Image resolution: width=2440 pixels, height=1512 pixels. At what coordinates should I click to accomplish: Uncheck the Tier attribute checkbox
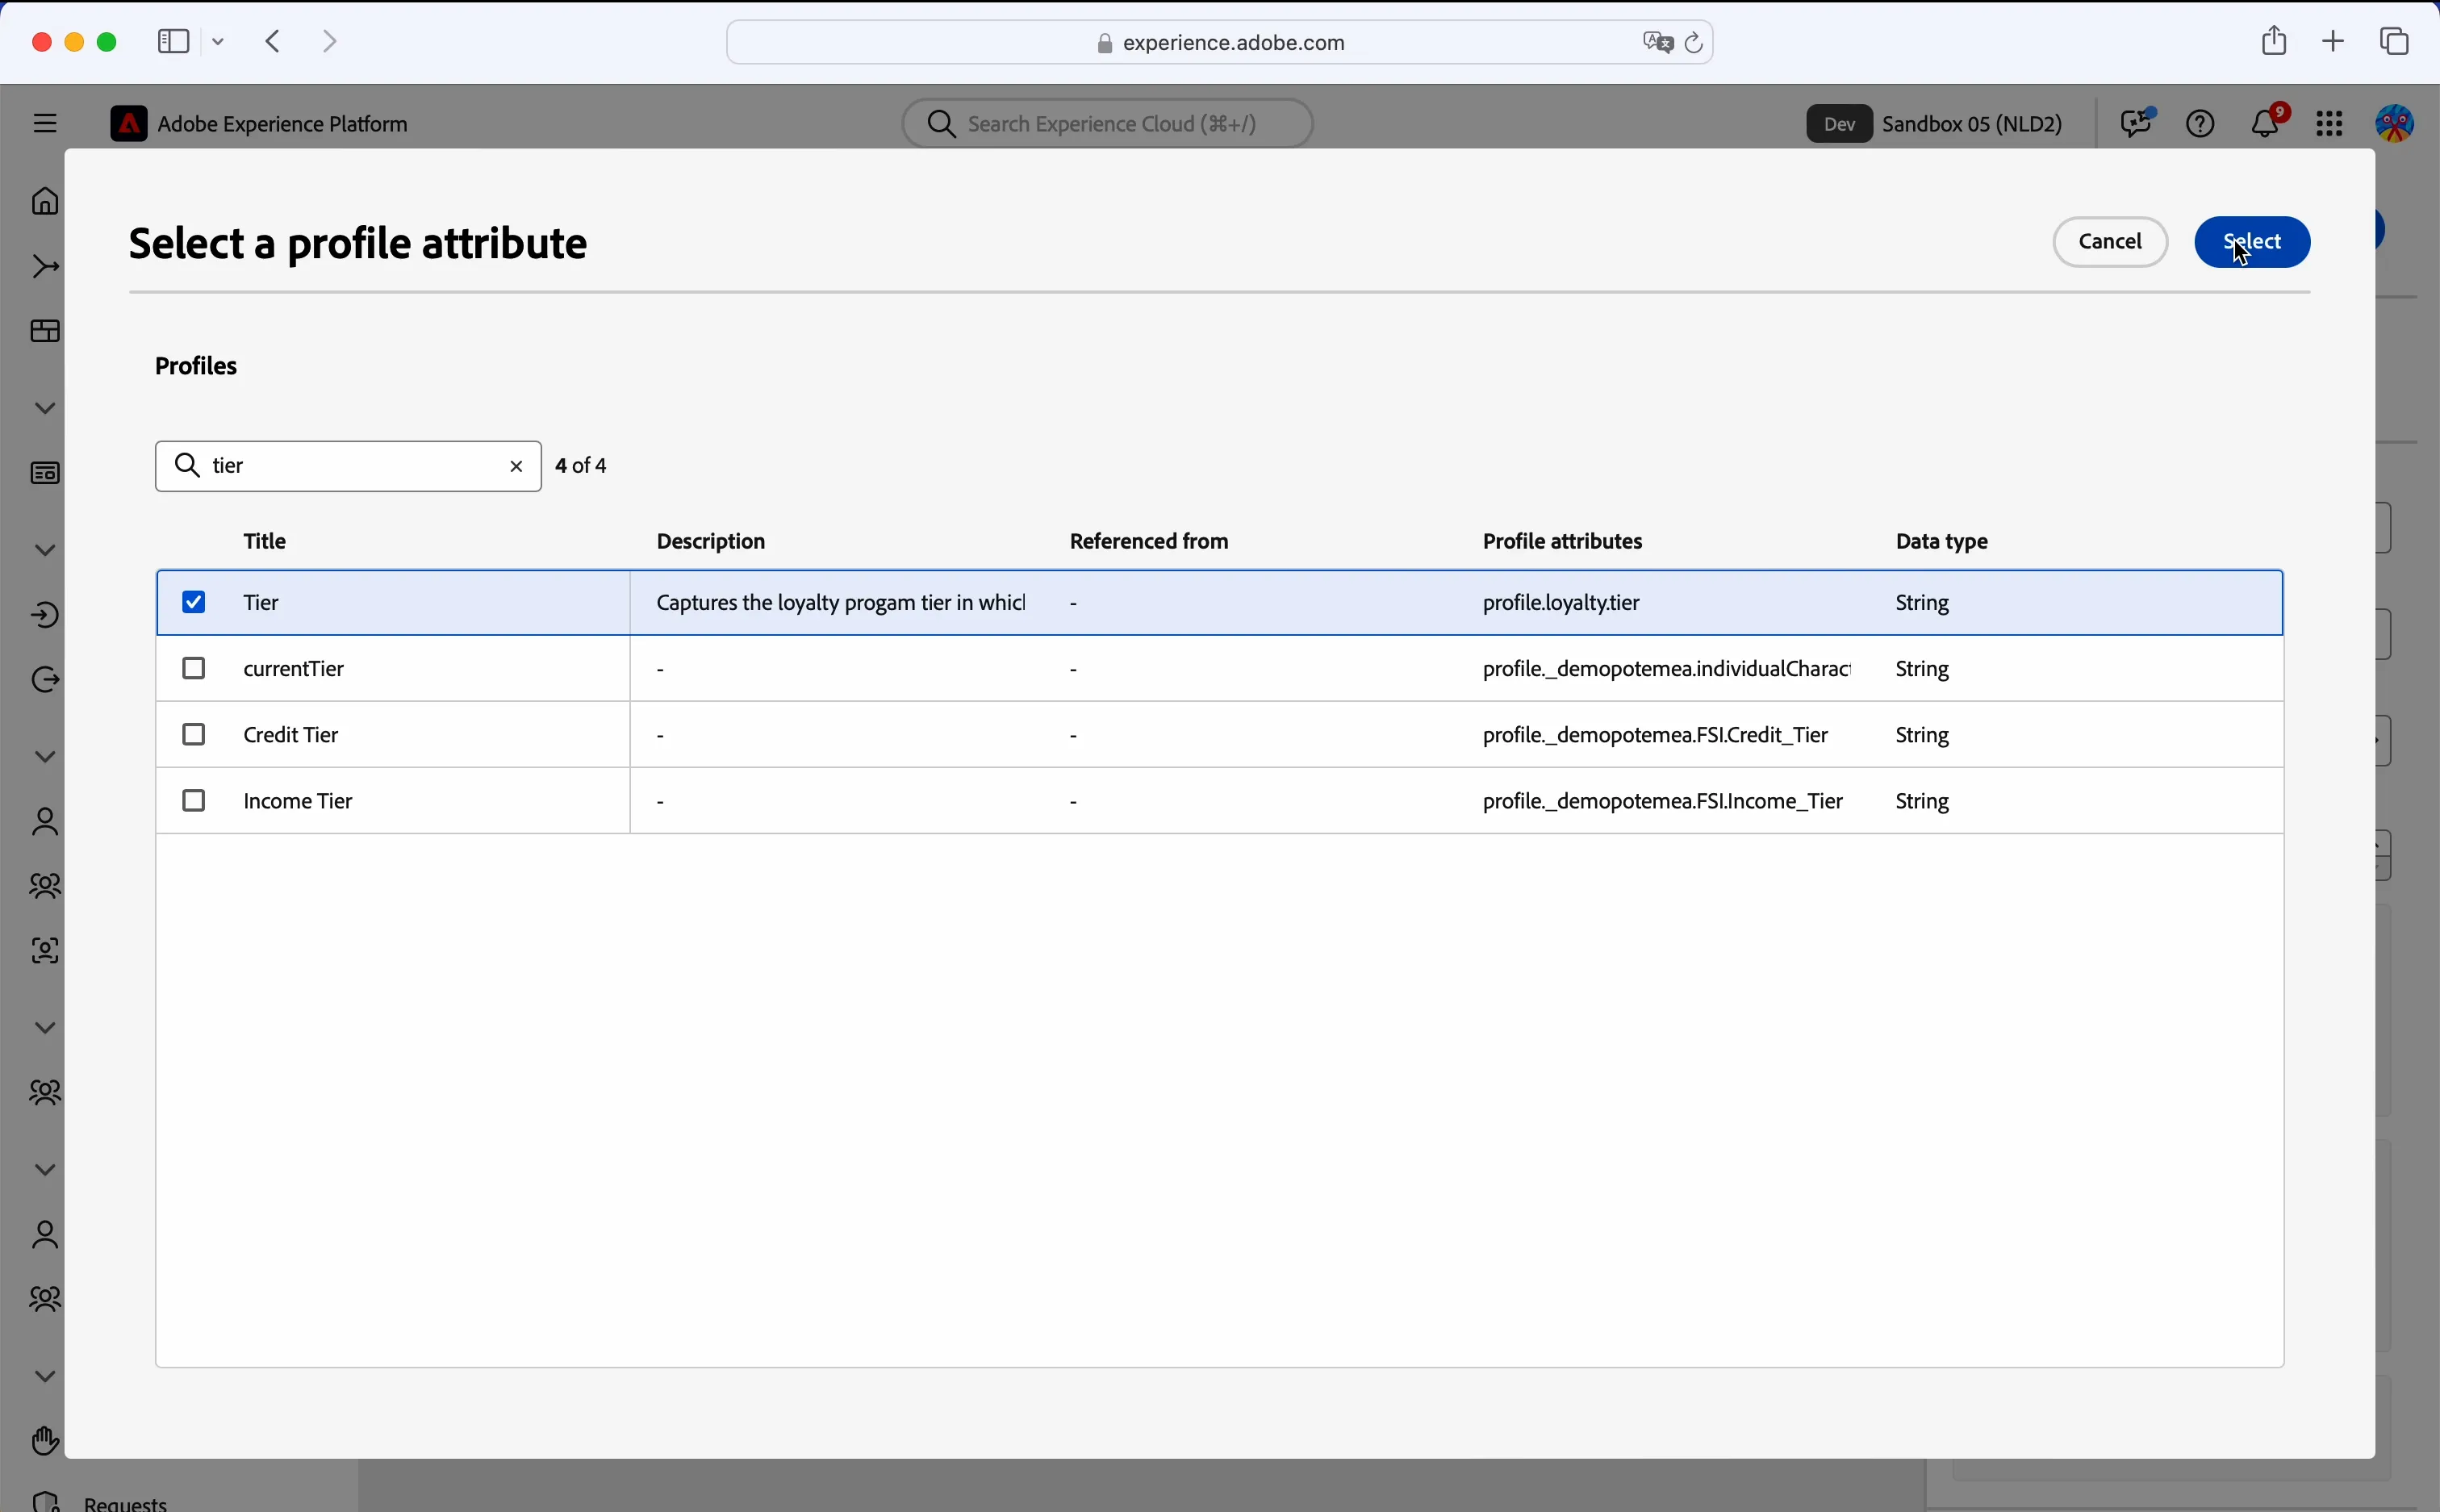[194, 602]
